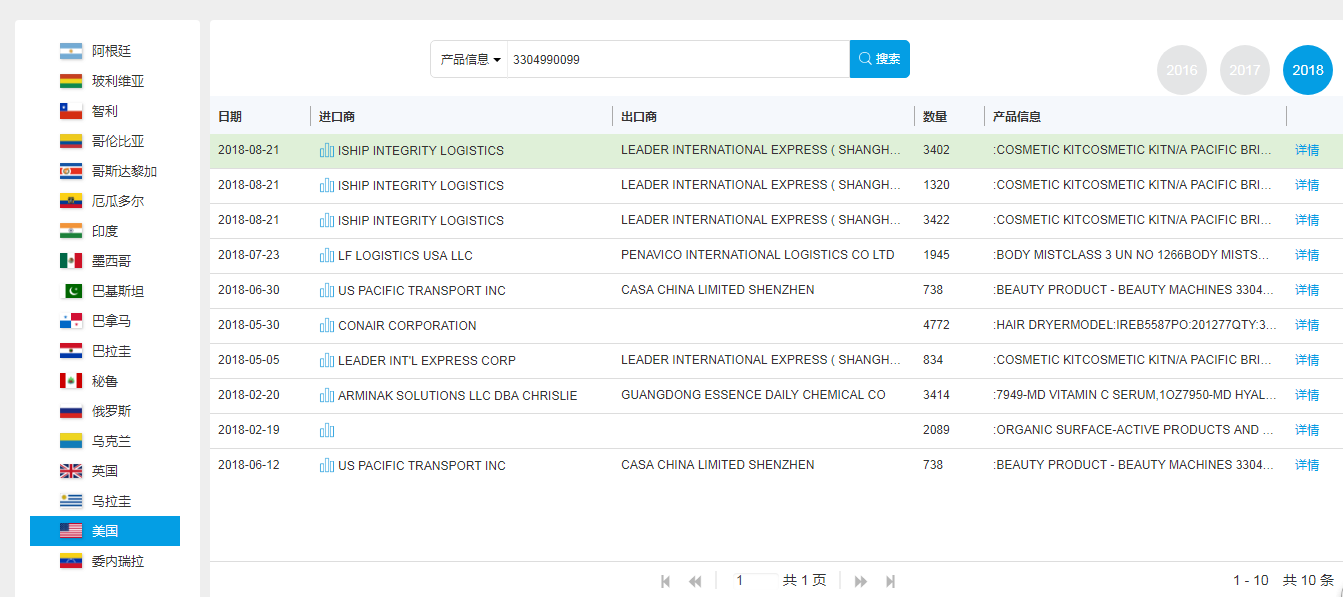
Task: Click the Colombia flag icon
Action: click(x=71, y=141)
